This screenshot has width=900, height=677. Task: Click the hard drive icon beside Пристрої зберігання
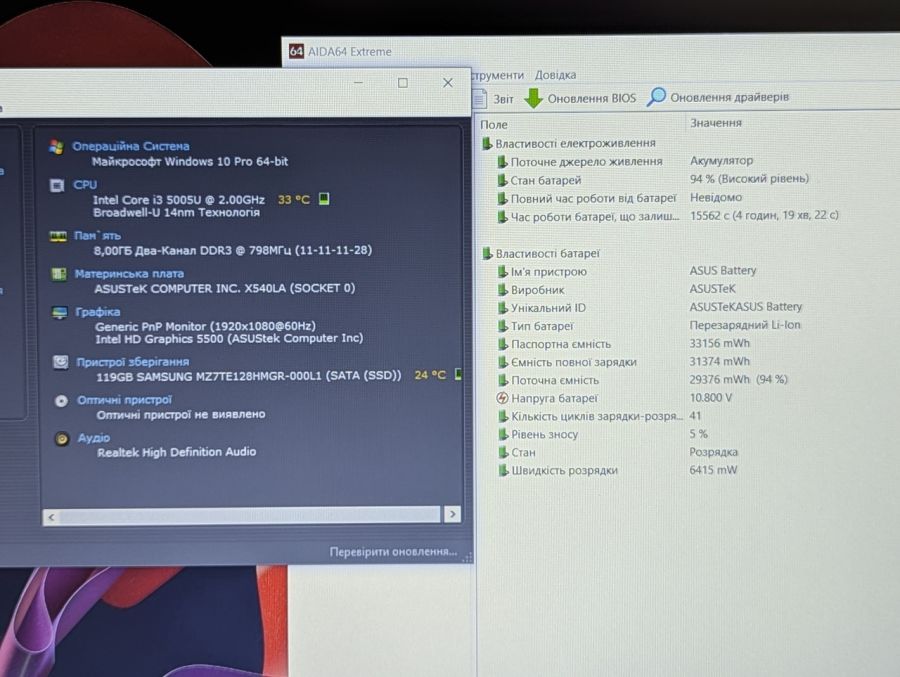tap(60, 362)
